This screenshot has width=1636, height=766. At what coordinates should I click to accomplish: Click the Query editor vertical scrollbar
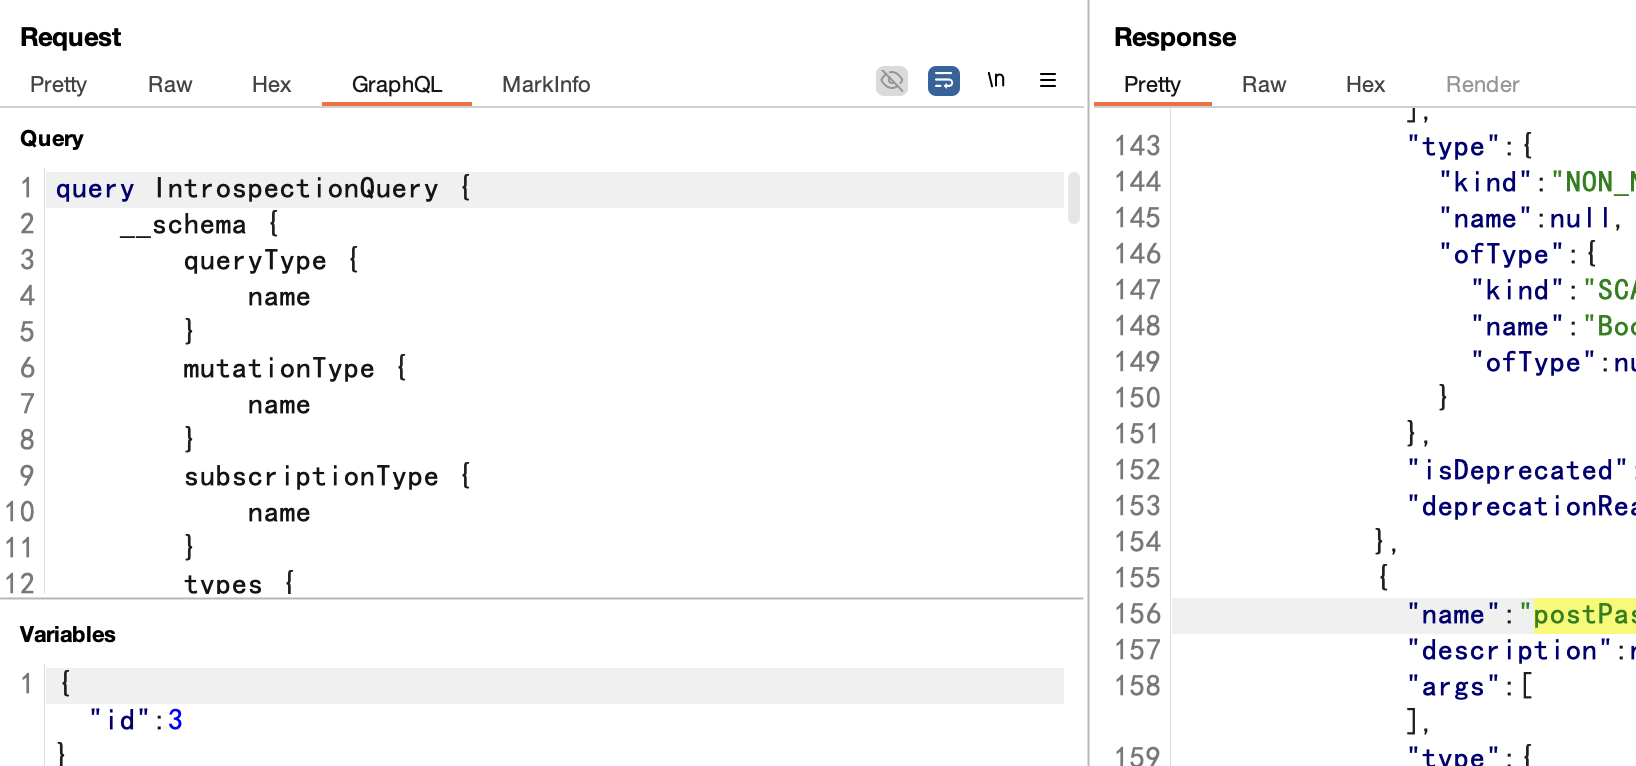click(x=1074, y=198)
